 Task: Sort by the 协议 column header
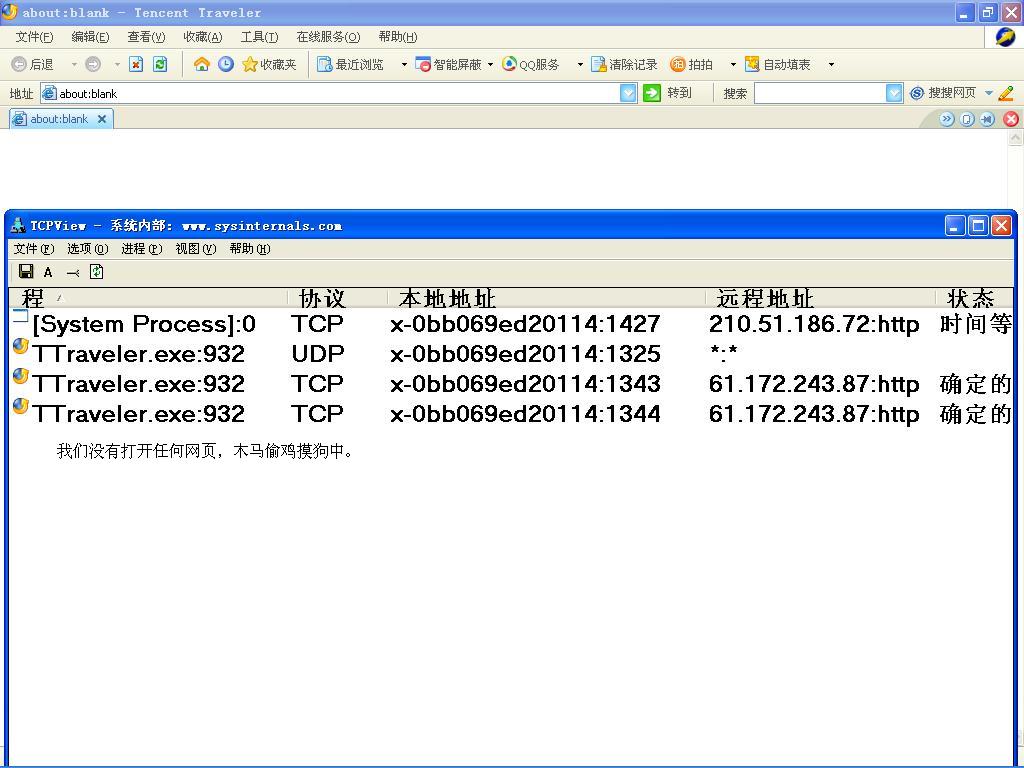click(x=338, y=298)
